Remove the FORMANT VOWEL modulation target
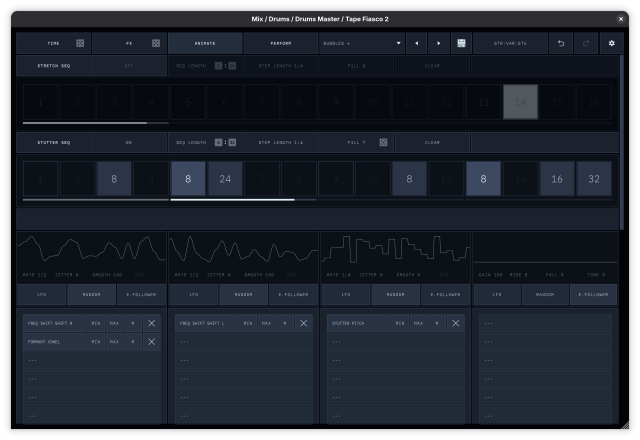 tap(151, 342)
